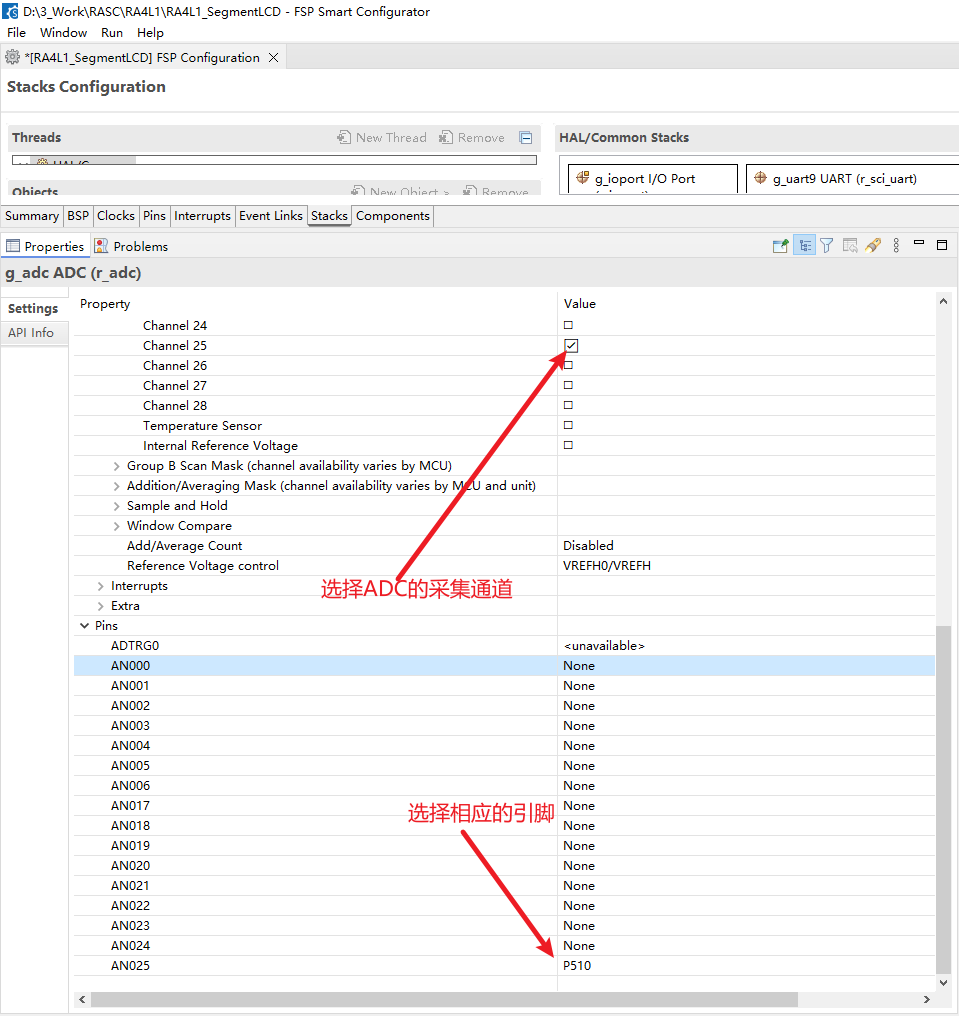Viewport: 959px width, 1016px height.
Task: Click the funnel filter properties icon
Action: 827,246
